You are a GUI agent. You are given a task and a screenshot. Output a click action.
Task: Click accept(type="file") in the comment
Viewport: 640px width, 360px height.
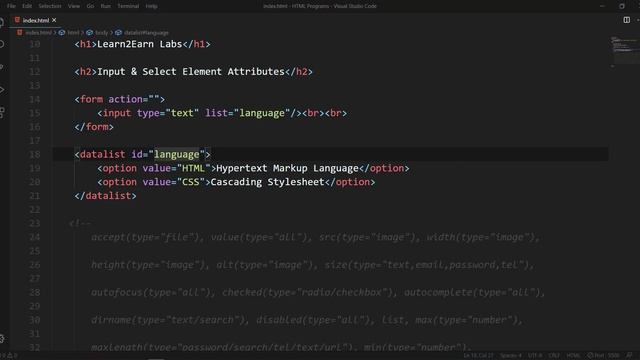pyautogui.click(x=145, y=237)
